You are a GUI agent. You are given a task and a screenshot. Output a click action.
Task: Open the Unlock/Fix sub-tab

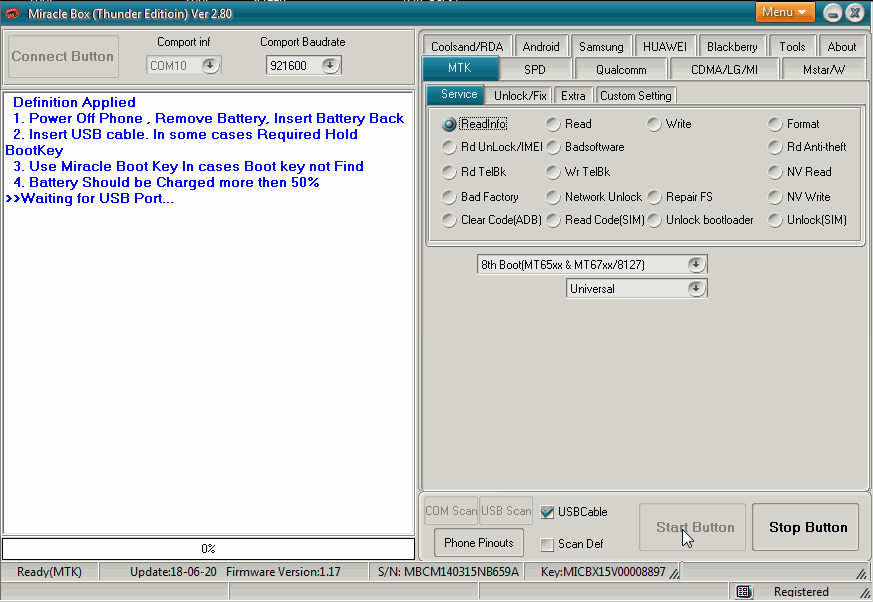pyautogui.click(x=519, y=95)
